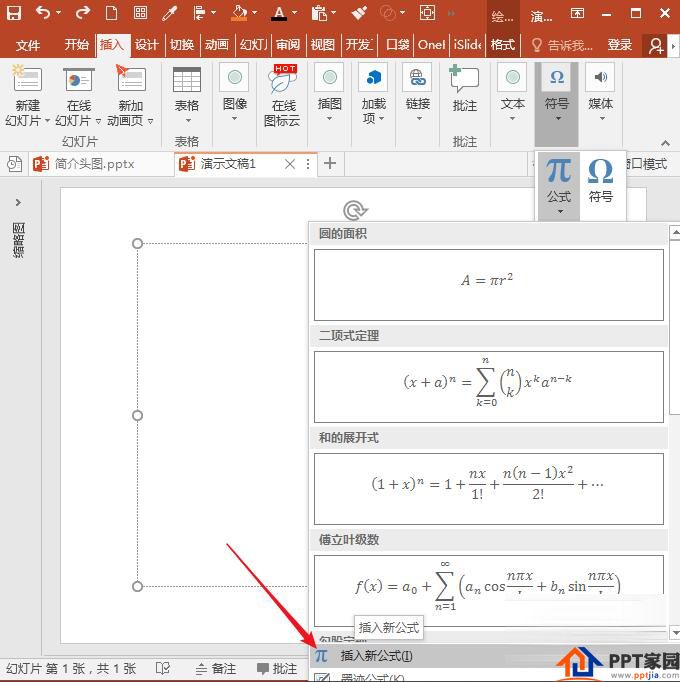Open a new tab with plus button
Viewport: 680px width, 682px height.
pos(330,163)
